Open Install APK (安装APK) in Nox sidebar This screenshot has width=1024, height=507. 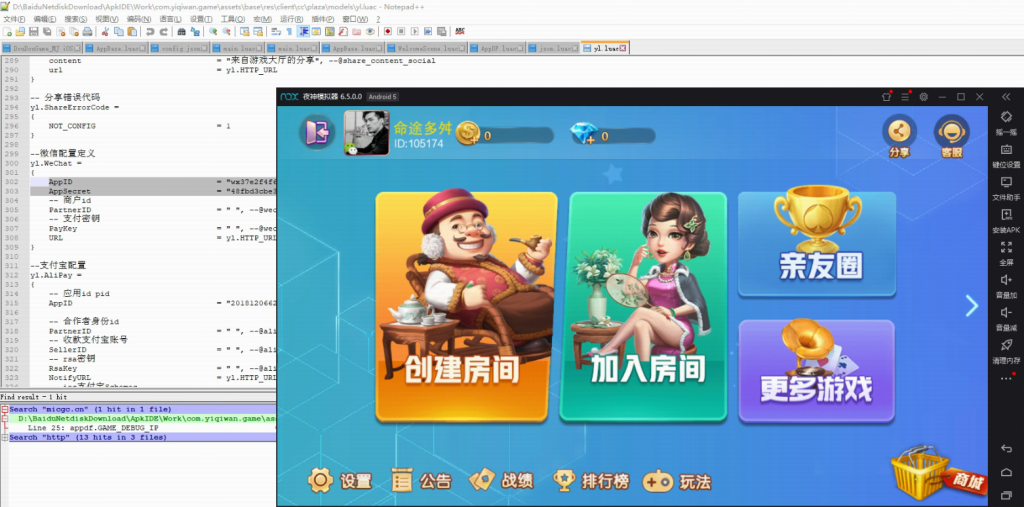[x=1006, y=218]
